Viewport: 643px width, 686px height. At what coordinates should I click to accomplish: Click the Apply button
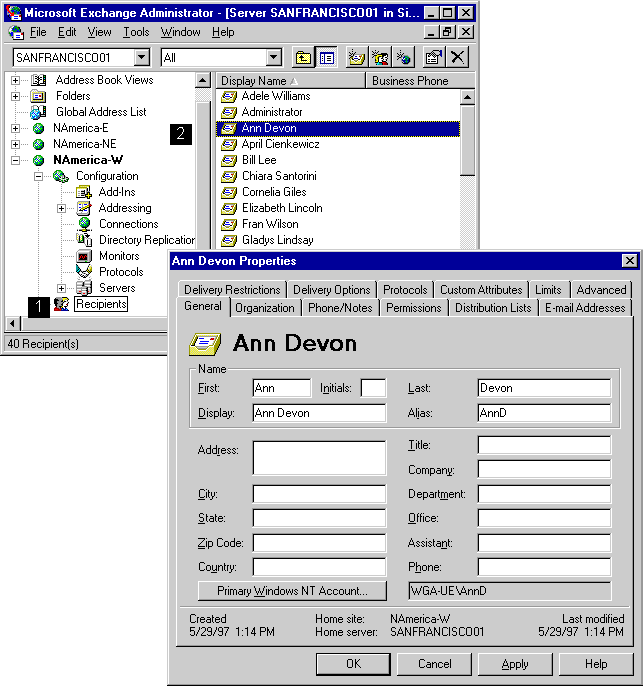(515, 664)
